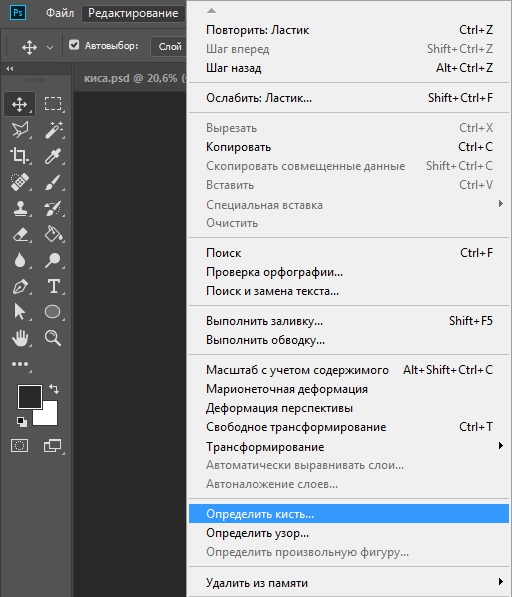Select the Rectangular Marquee tool
The height and width of the screenshot is (597, 512).
[x=53, y=104]
